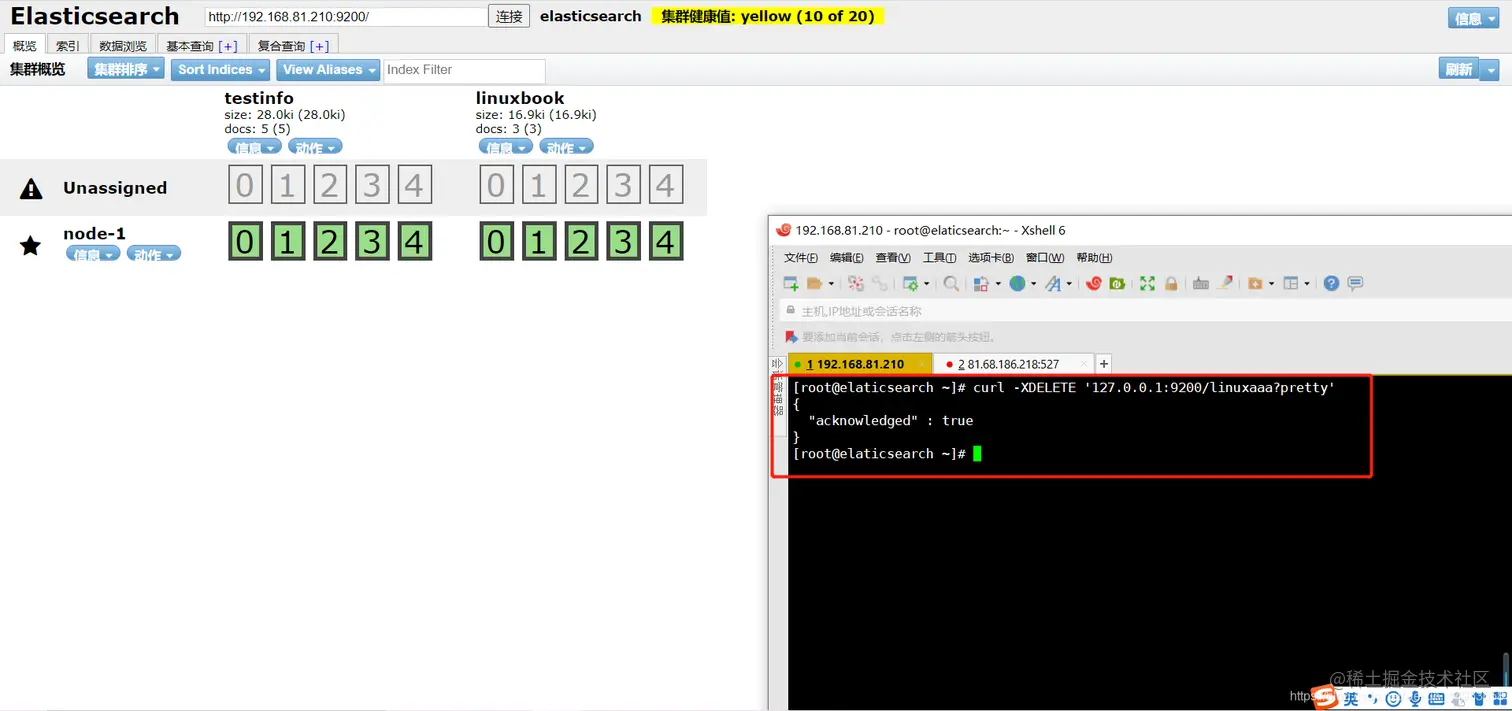Toggle Sogou language mode '英'
1512x711 pixels.
point(1351,698)
